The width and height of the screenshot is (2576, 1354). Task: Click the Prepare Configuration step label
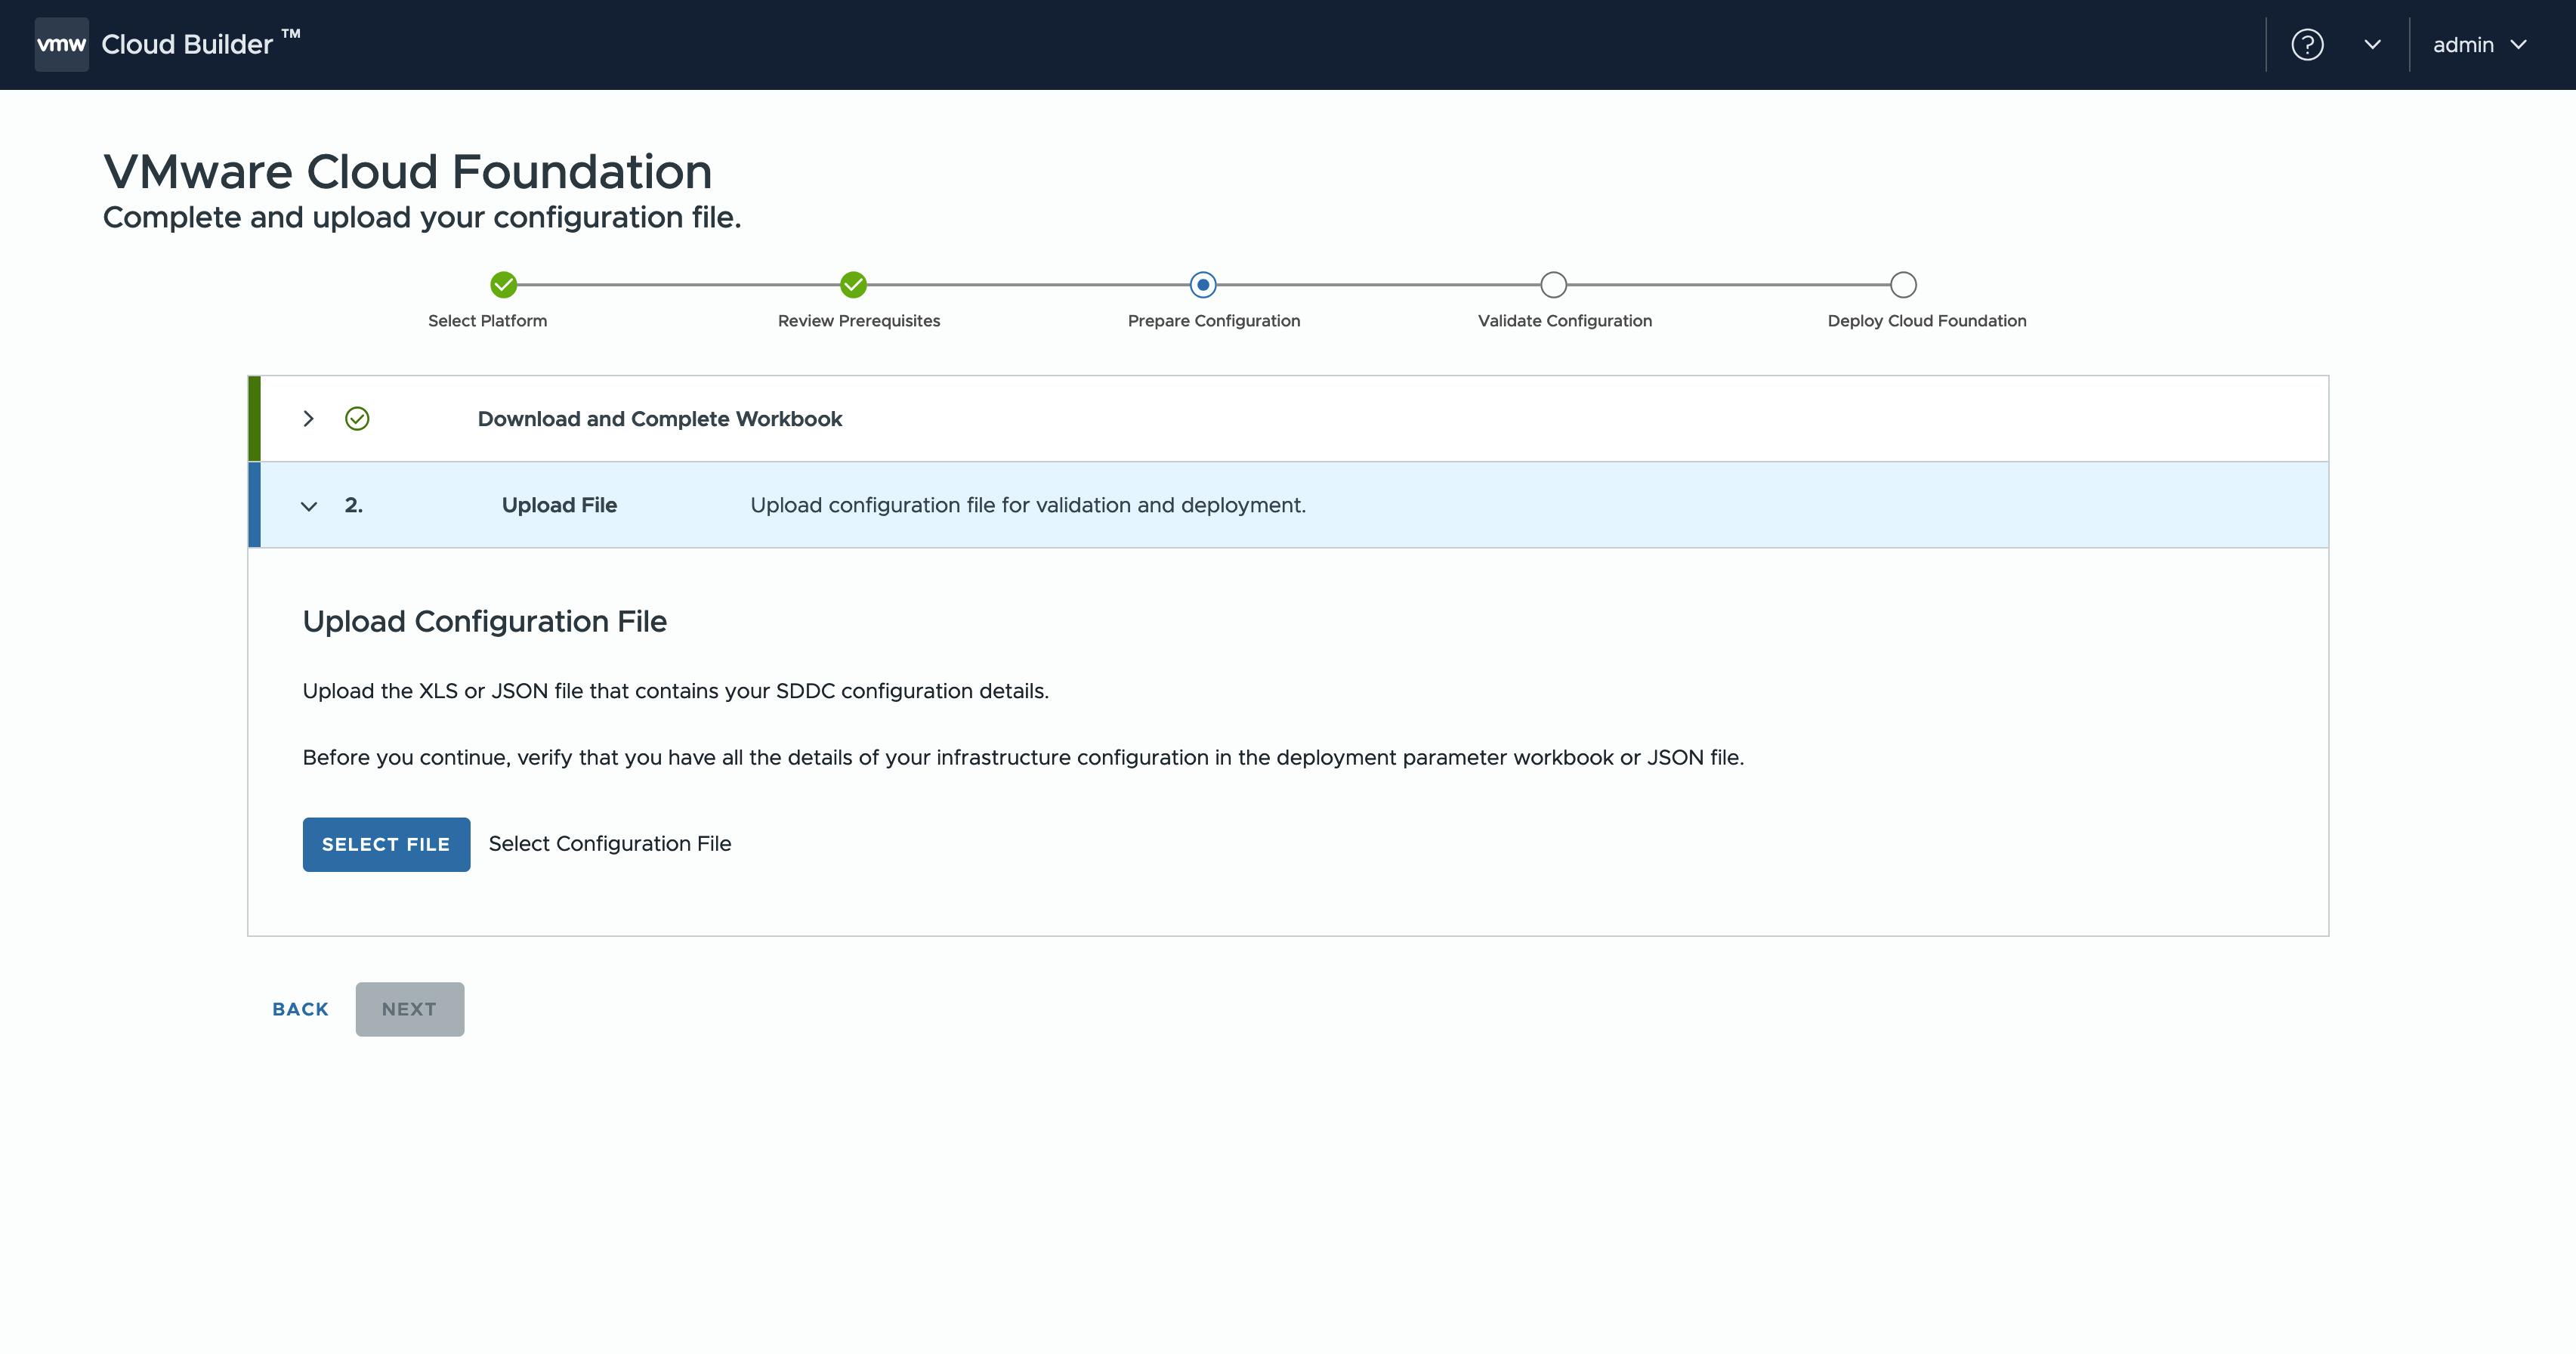click(1213, 321)
